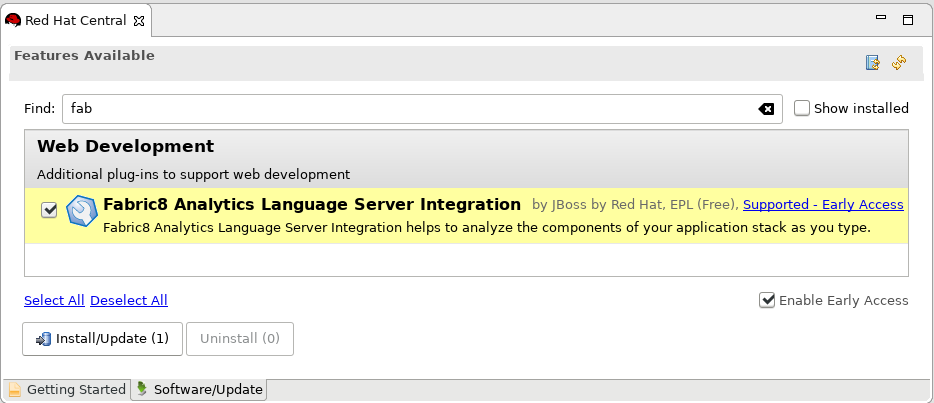The width and height of the screenshot is (934, 403).
Task: Close the Red Hat Central tab
Action: (x=139, y=20)
